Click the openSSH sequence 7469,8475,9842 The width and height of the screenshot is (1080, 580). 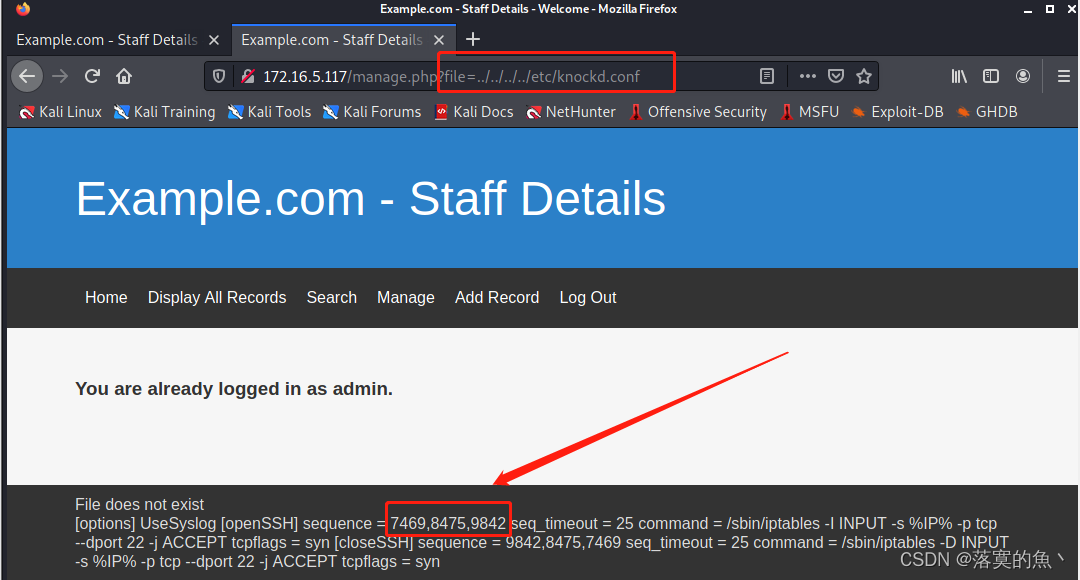point(448,524)
